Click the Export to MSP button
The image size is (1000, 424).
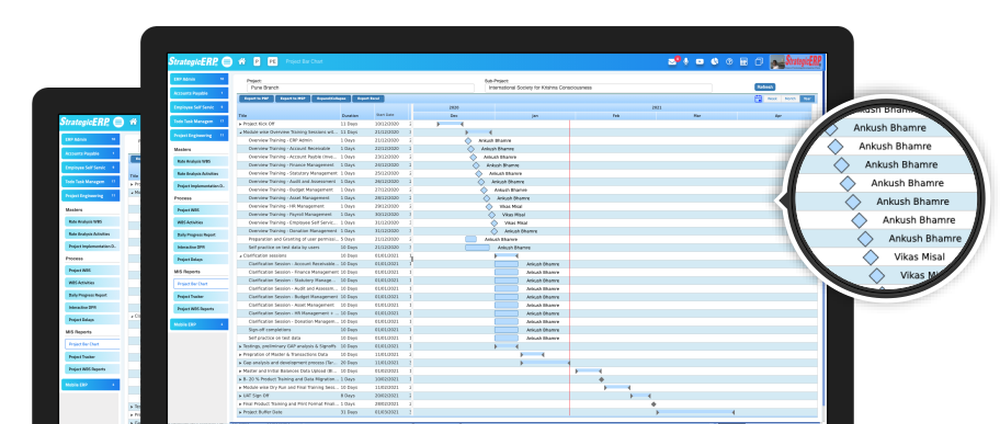coord(291,99)
